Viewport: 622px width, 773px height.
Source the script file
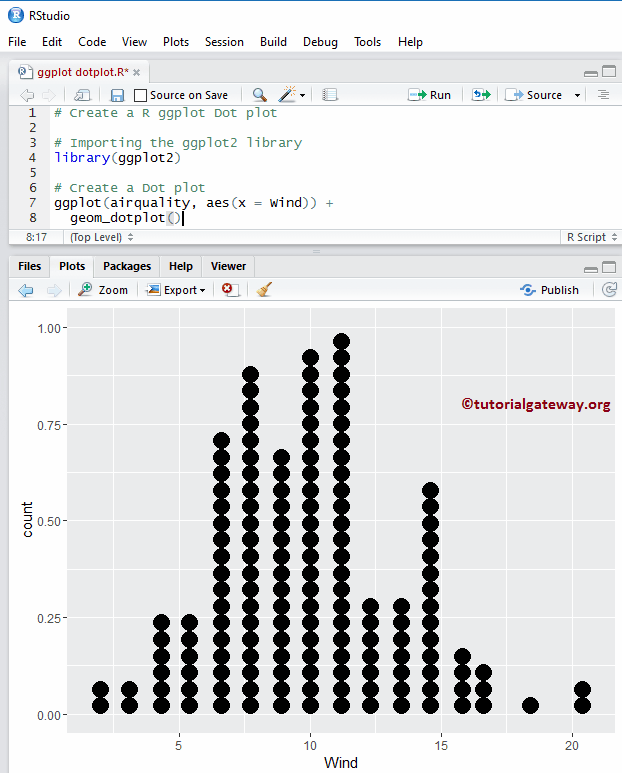click(534, 95)
